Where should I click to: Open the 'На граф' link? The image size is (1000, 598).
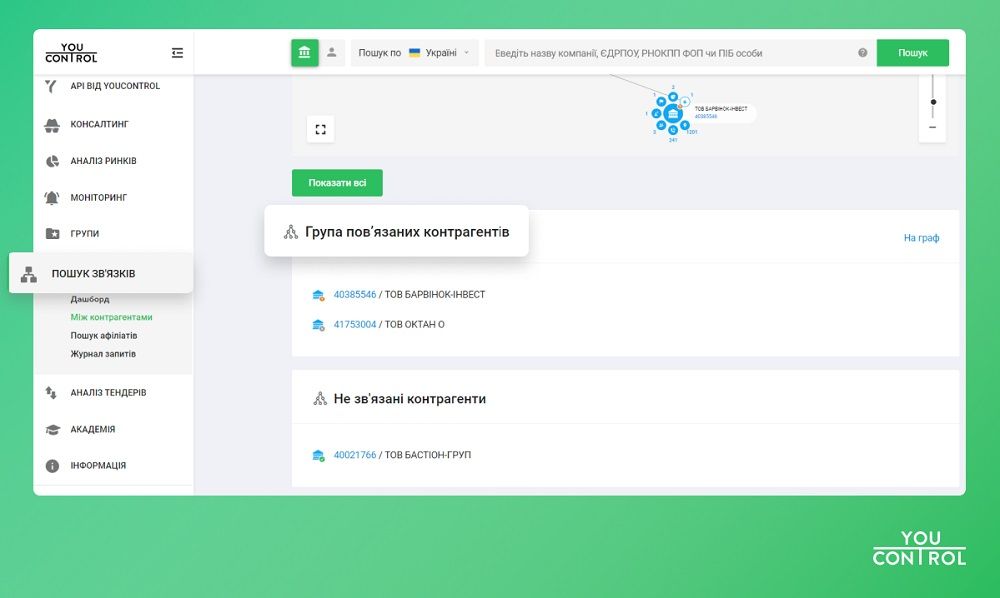(921, 238)
